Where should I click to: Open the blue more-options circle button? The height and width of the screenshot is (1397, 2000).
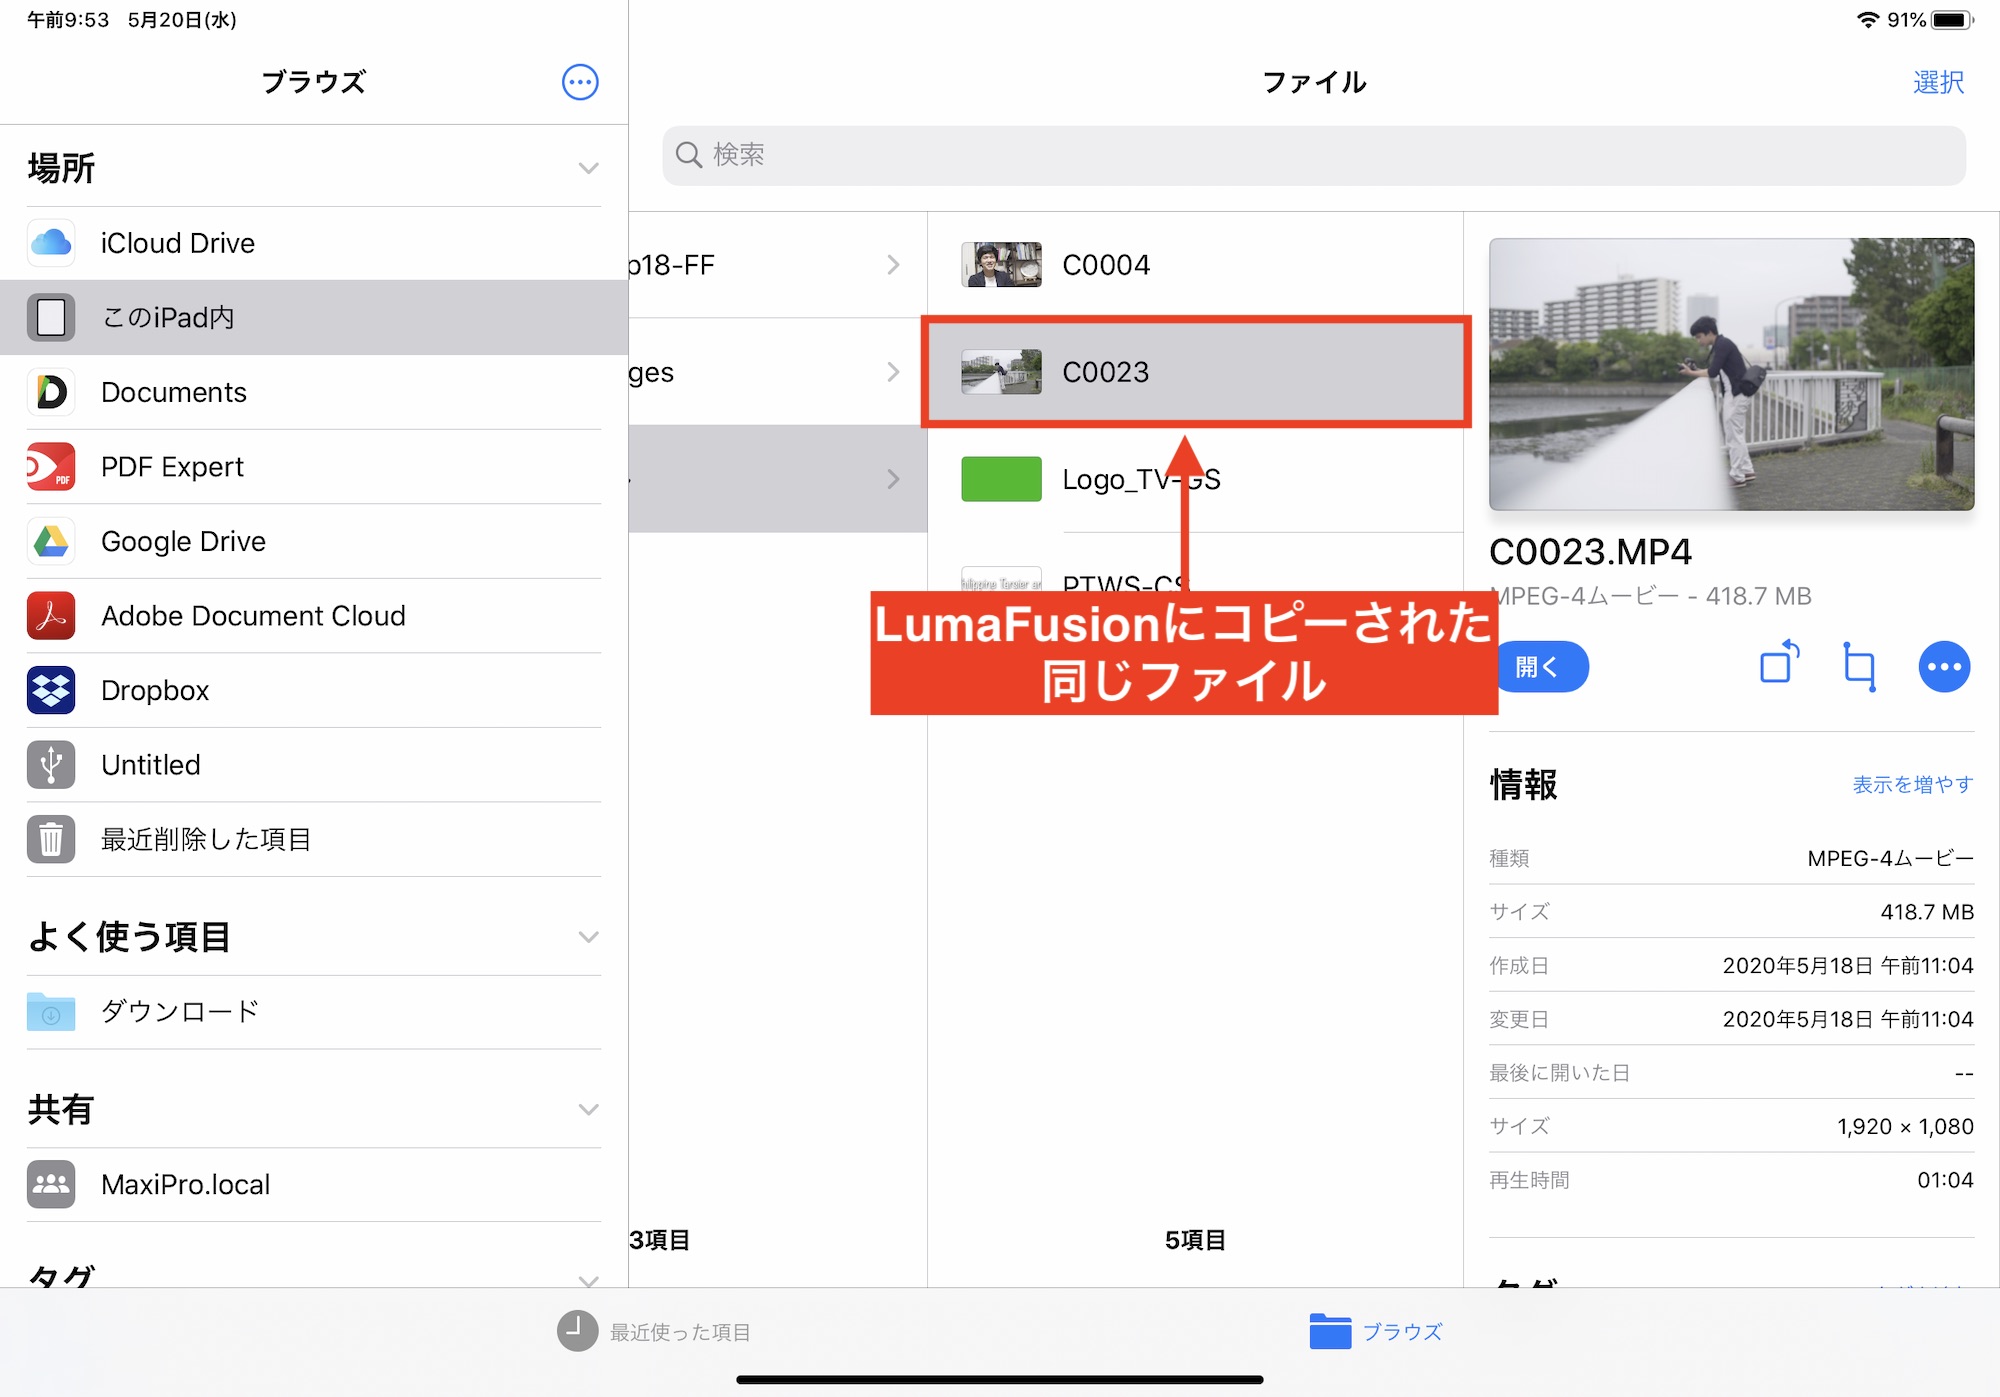click(1943, 667)
